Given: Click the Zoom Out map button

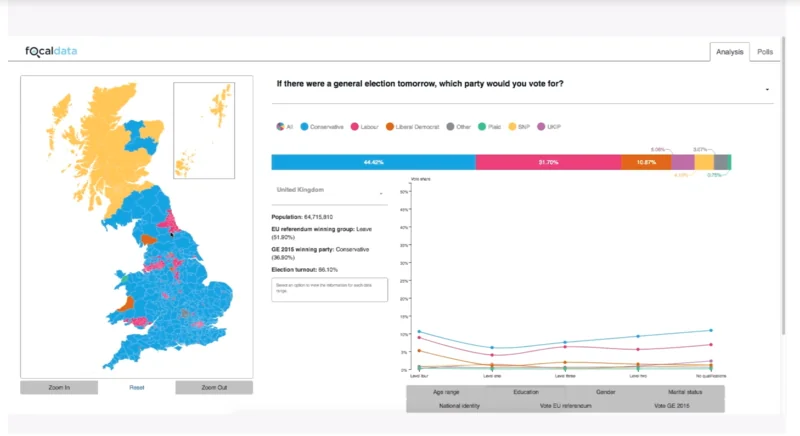Looking at the screenshot, I should 214,388.
